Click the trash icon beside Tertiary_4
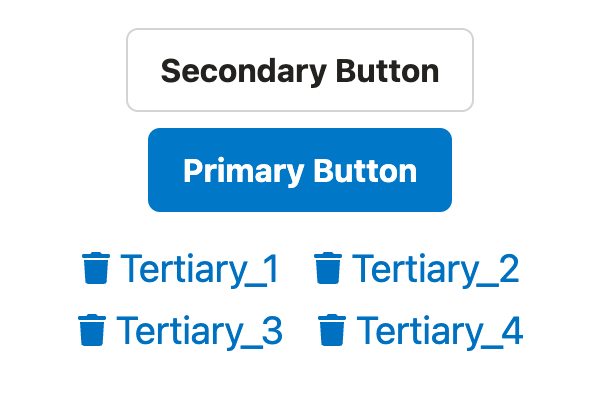The image size is (600, 400). tap(332, 330)
